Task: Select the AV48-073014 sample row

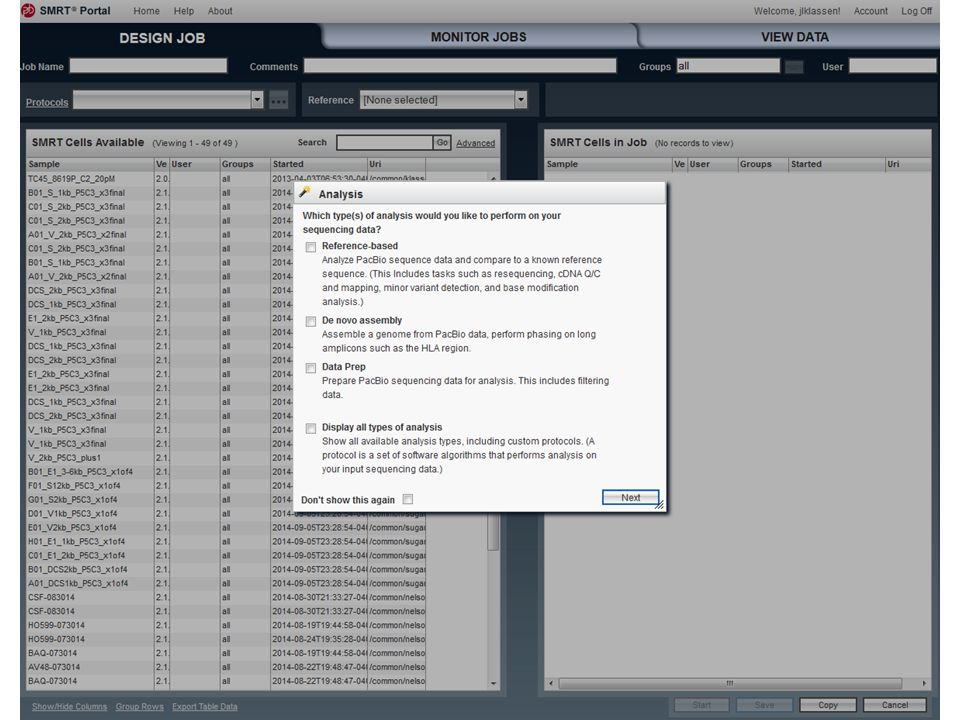Action: [227, 667]
